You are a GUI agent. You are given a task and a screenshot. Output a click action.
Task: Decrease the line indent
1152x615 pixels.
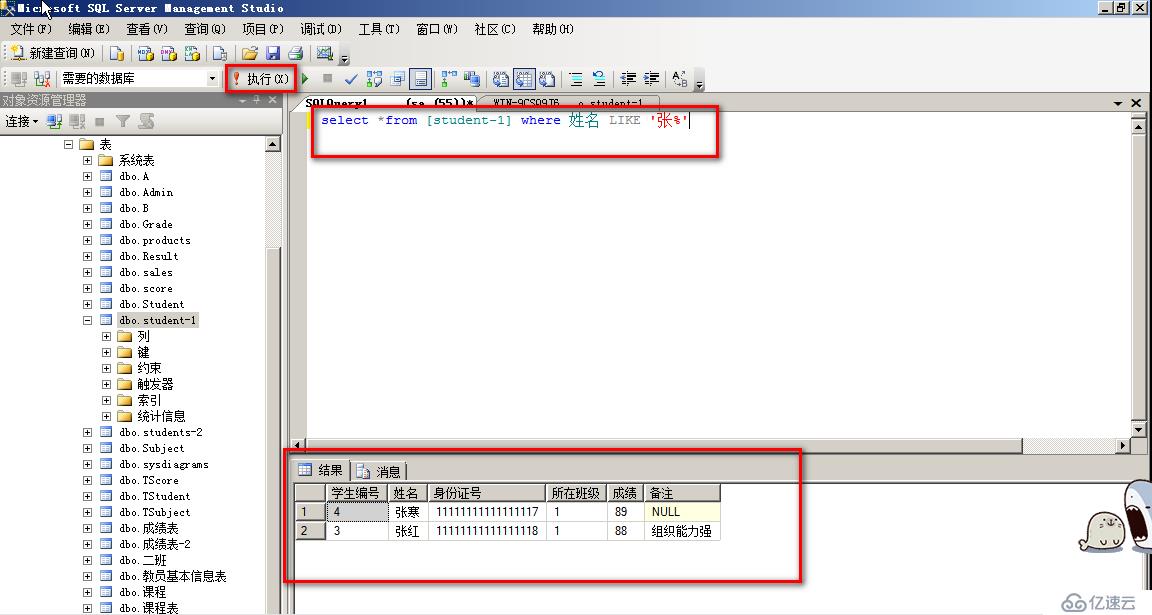(628, 79)
